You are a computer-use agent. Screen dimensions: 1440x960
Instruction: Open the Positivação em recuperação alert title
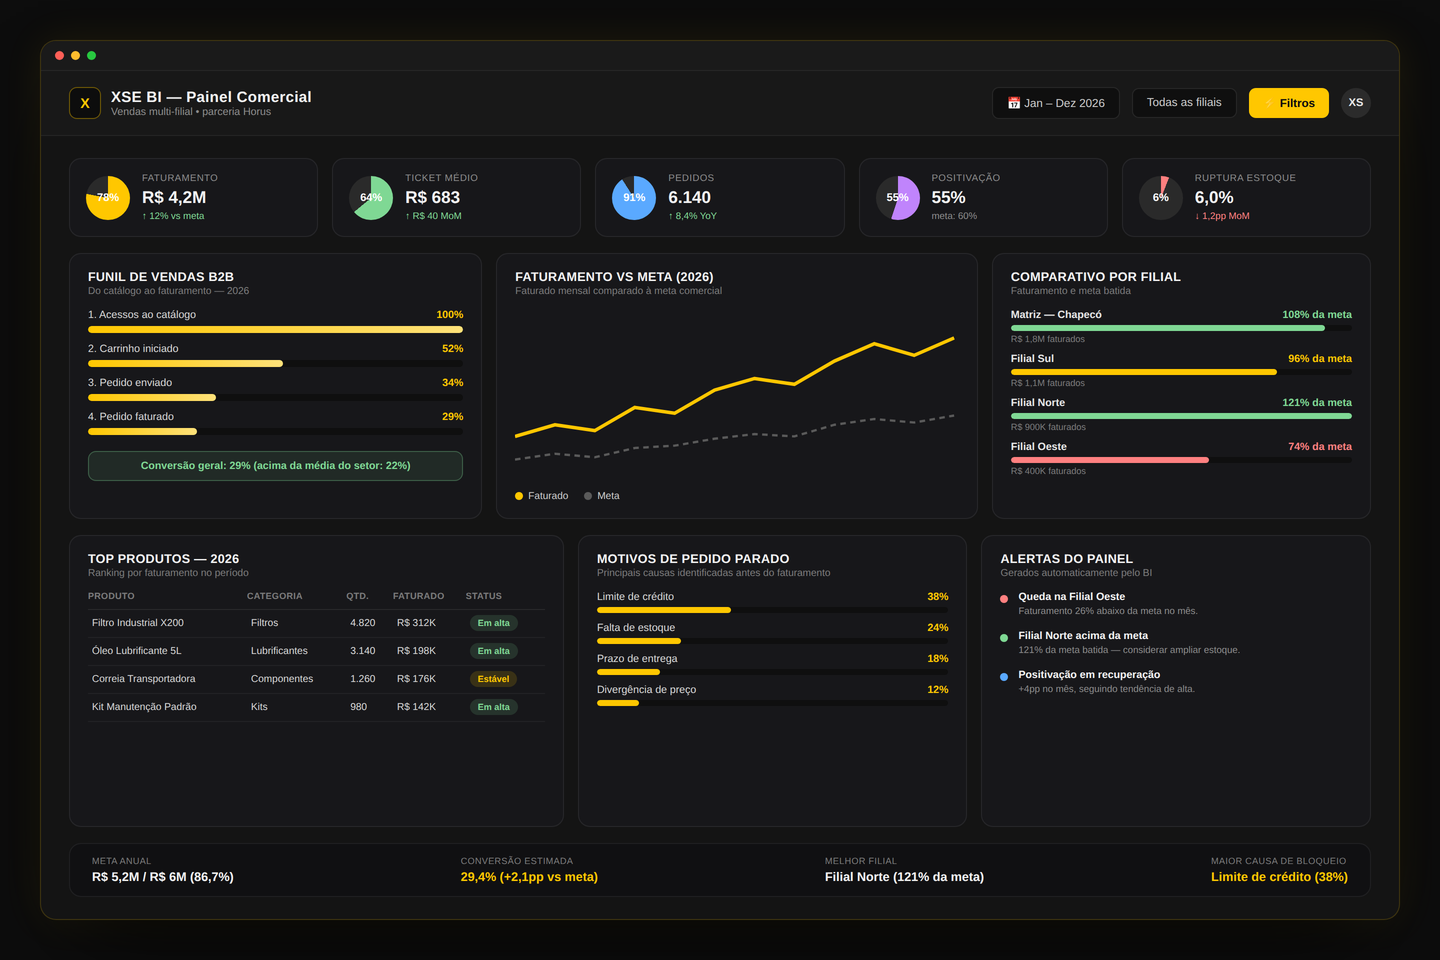(1089, 675)
